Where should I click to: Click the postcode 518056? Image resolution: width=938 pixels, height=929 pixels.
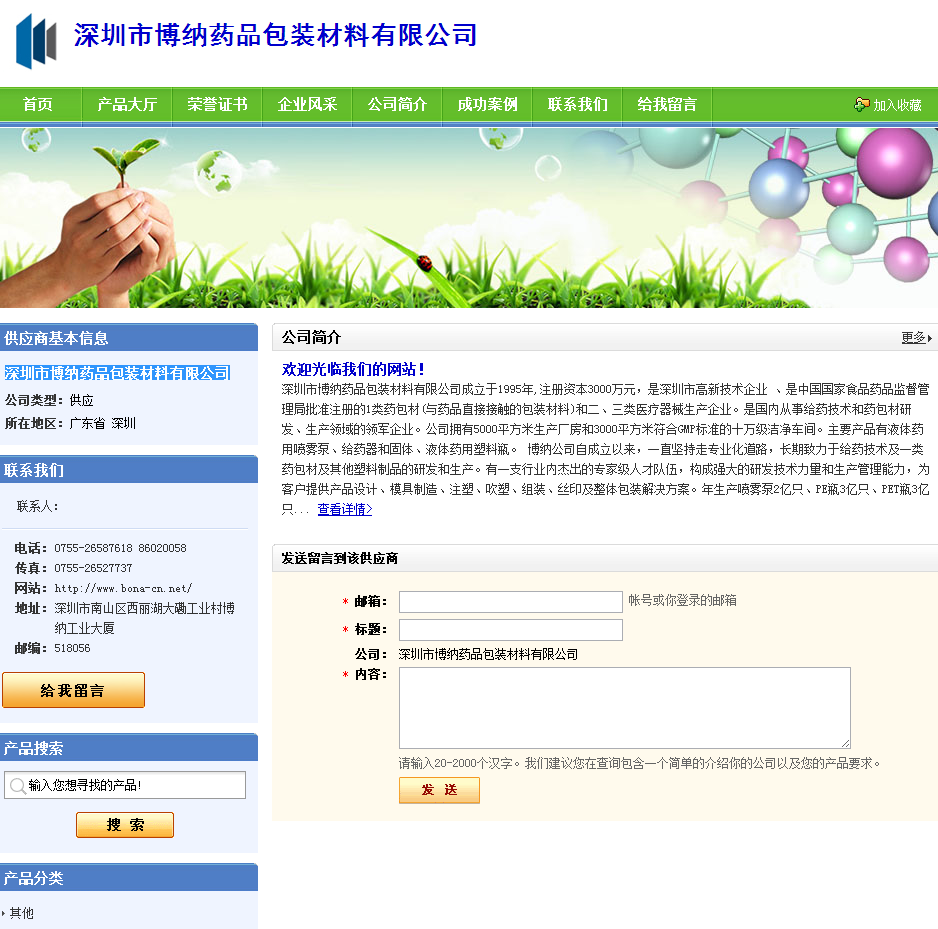click(72, 648)
